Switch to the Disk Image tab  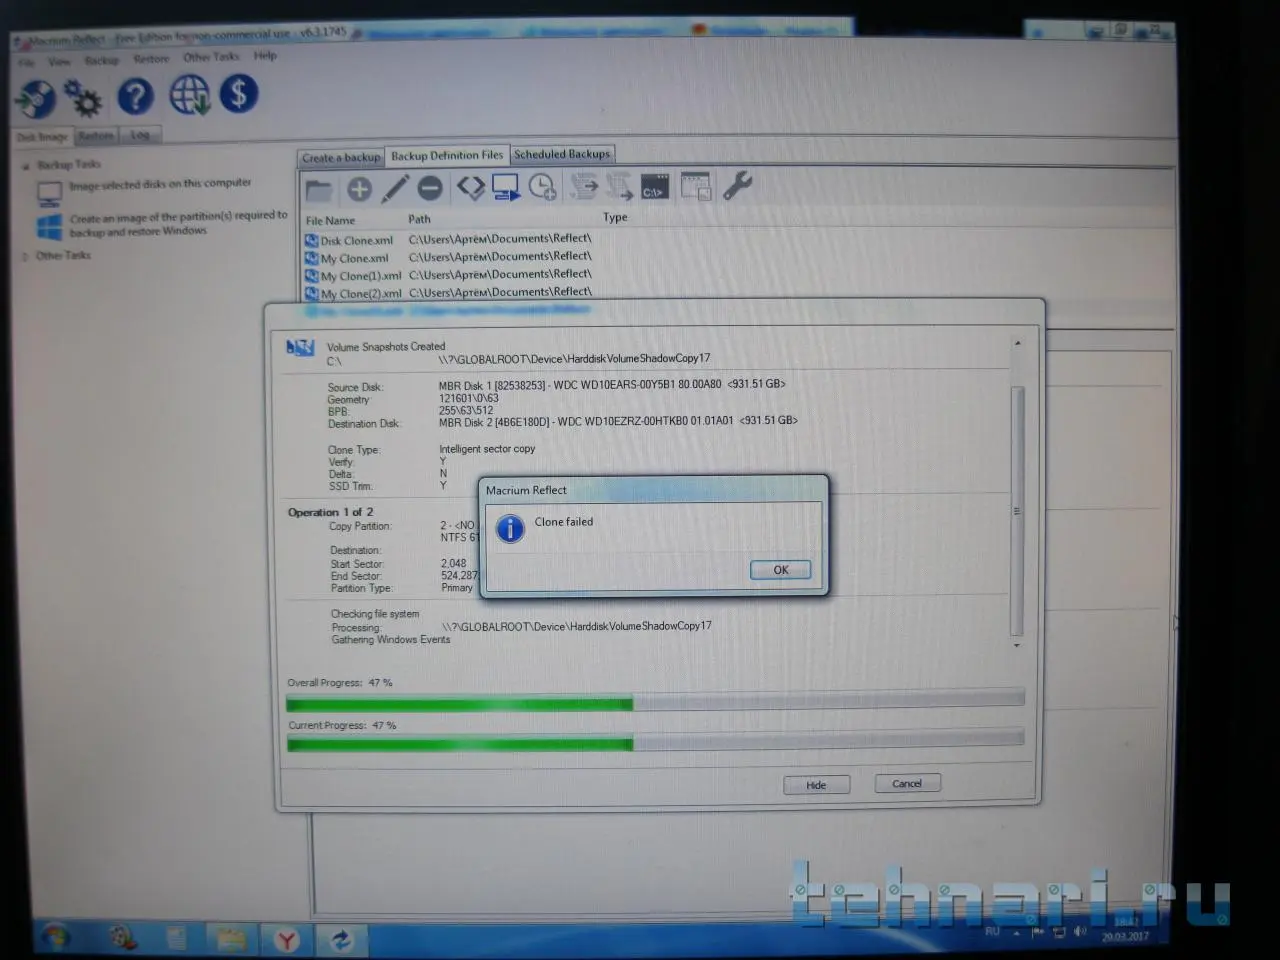42,137
